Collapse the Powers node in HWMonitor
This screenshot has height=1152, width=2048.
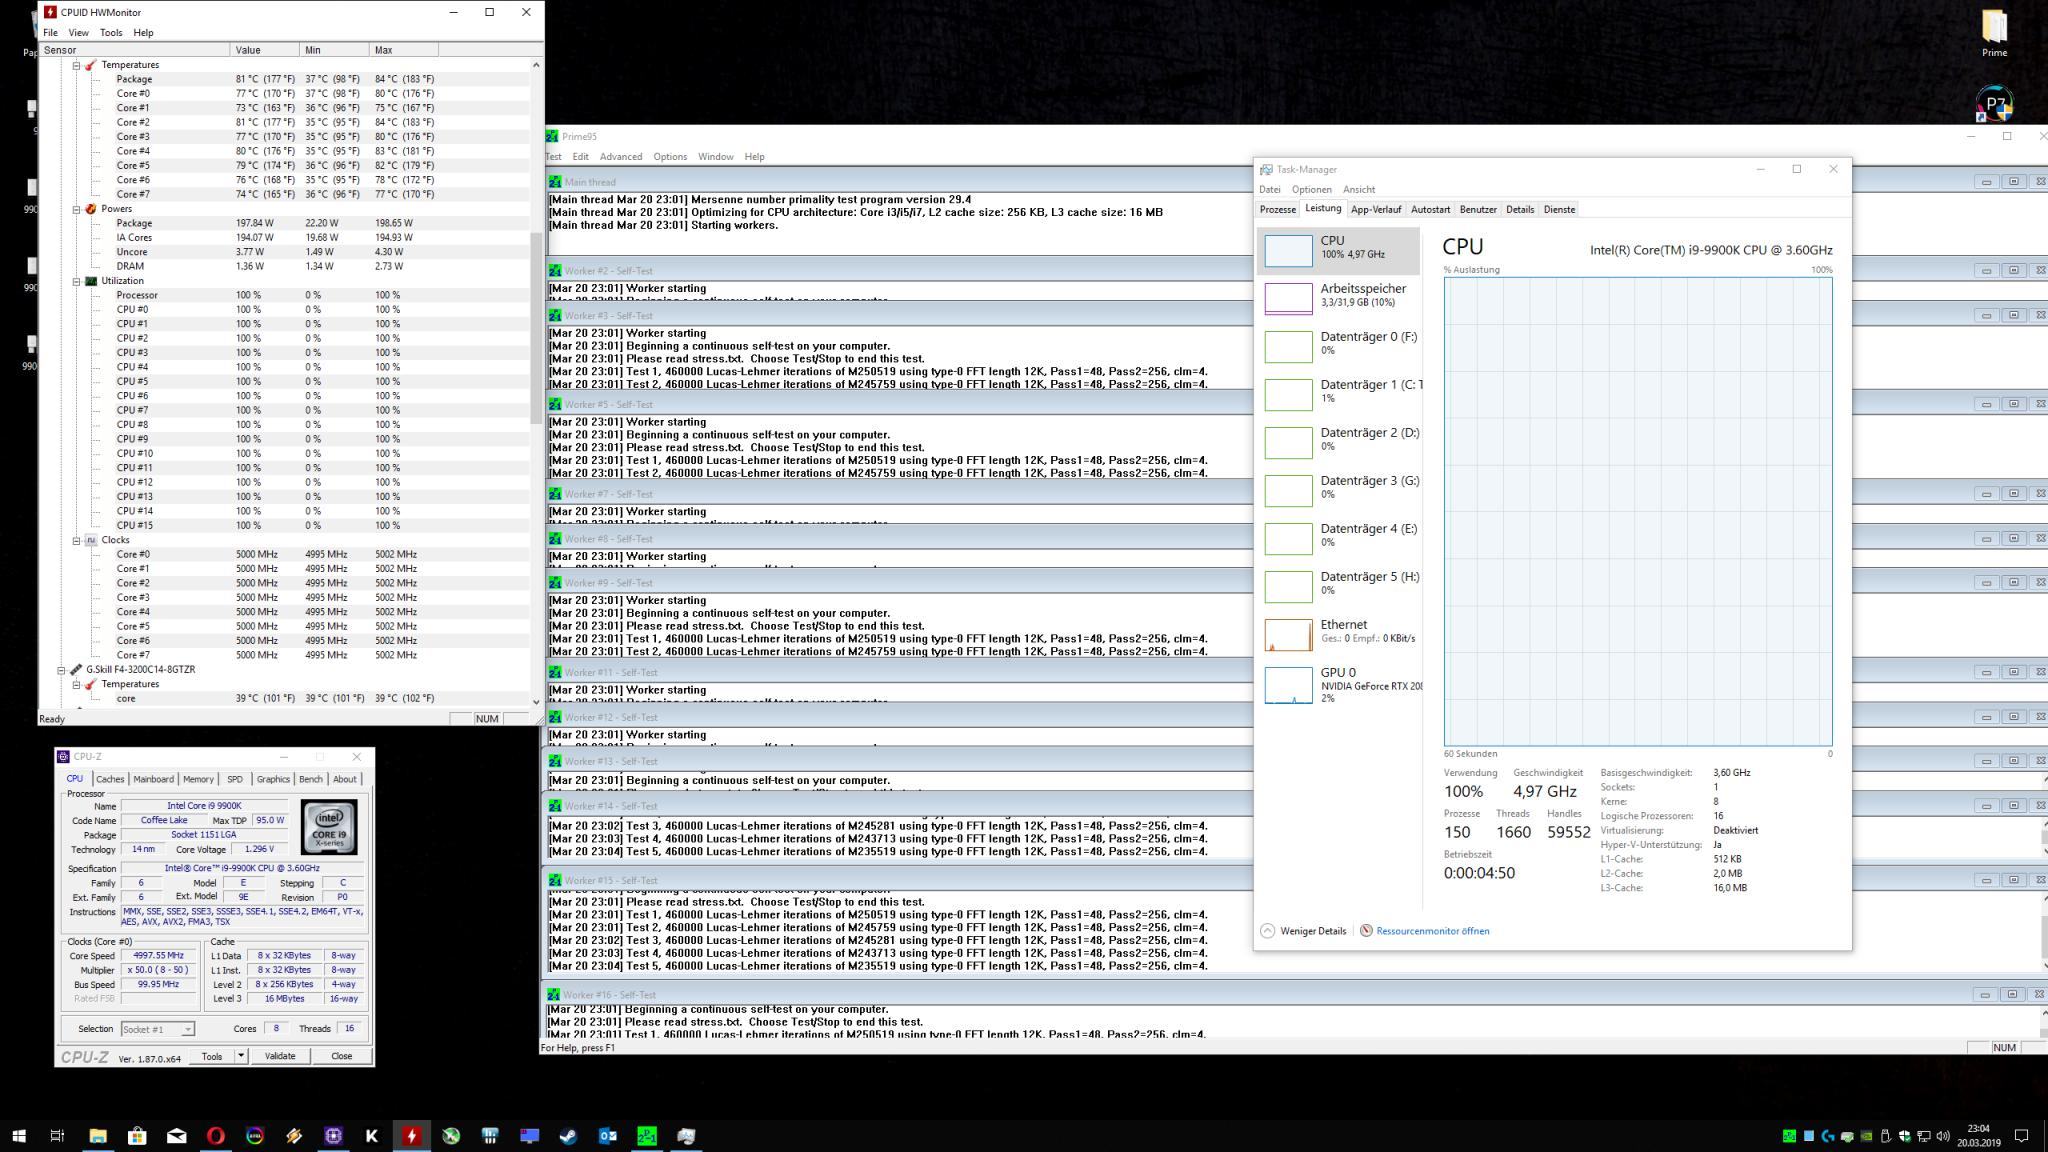coord(76,209)
